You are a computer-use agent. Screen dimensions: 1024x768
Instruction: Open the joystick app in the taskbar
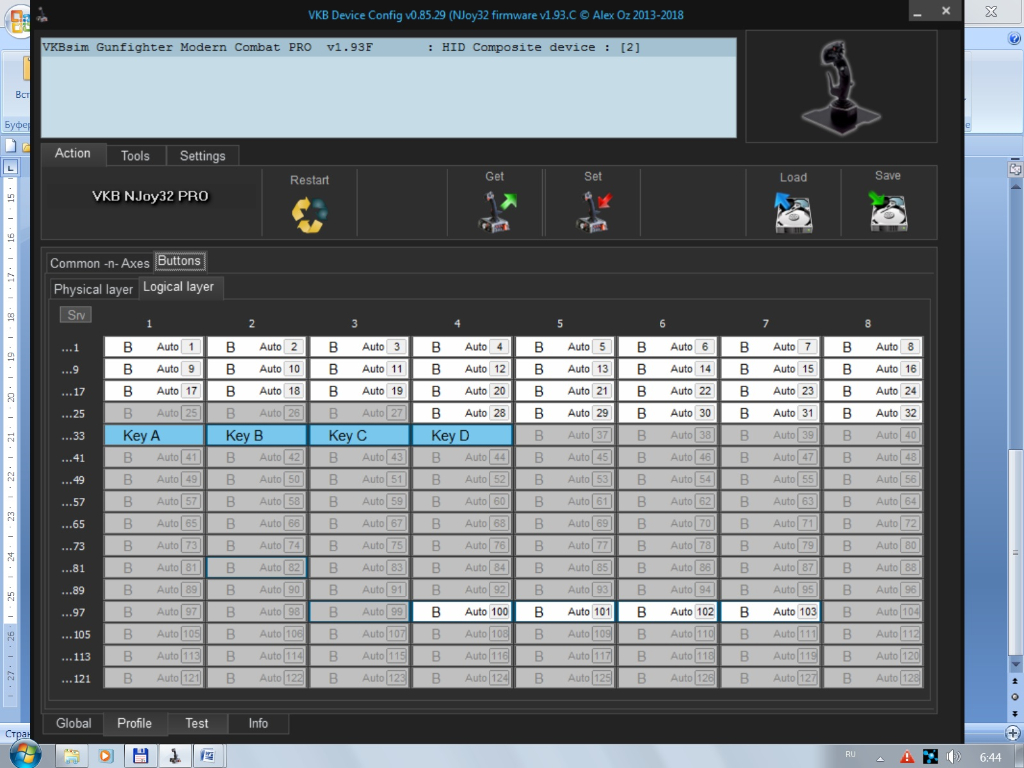point(174,755)
